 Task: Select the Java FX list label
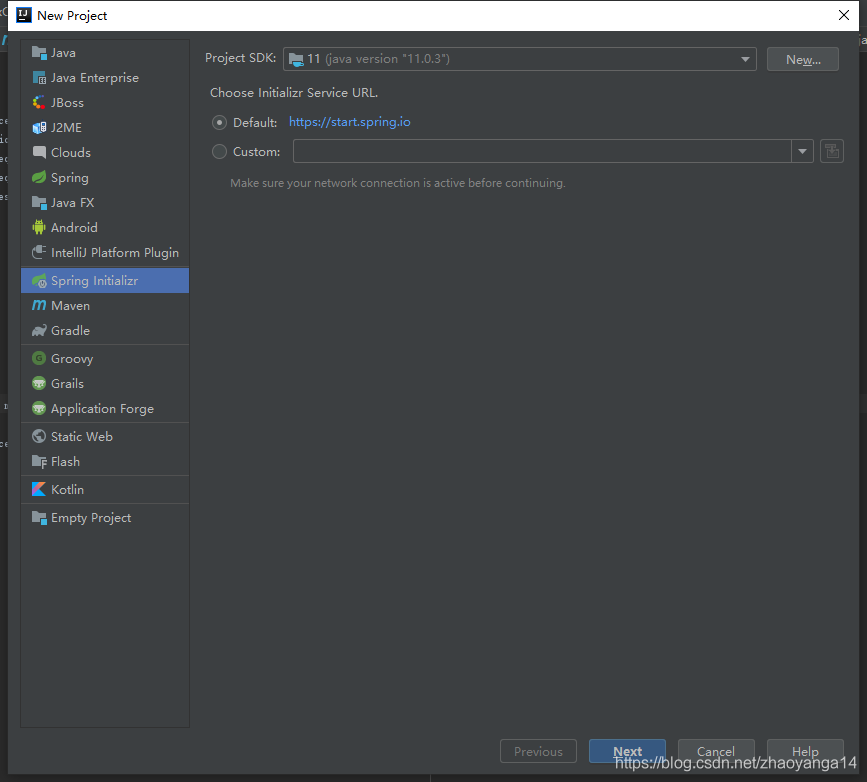coord(72,203)
